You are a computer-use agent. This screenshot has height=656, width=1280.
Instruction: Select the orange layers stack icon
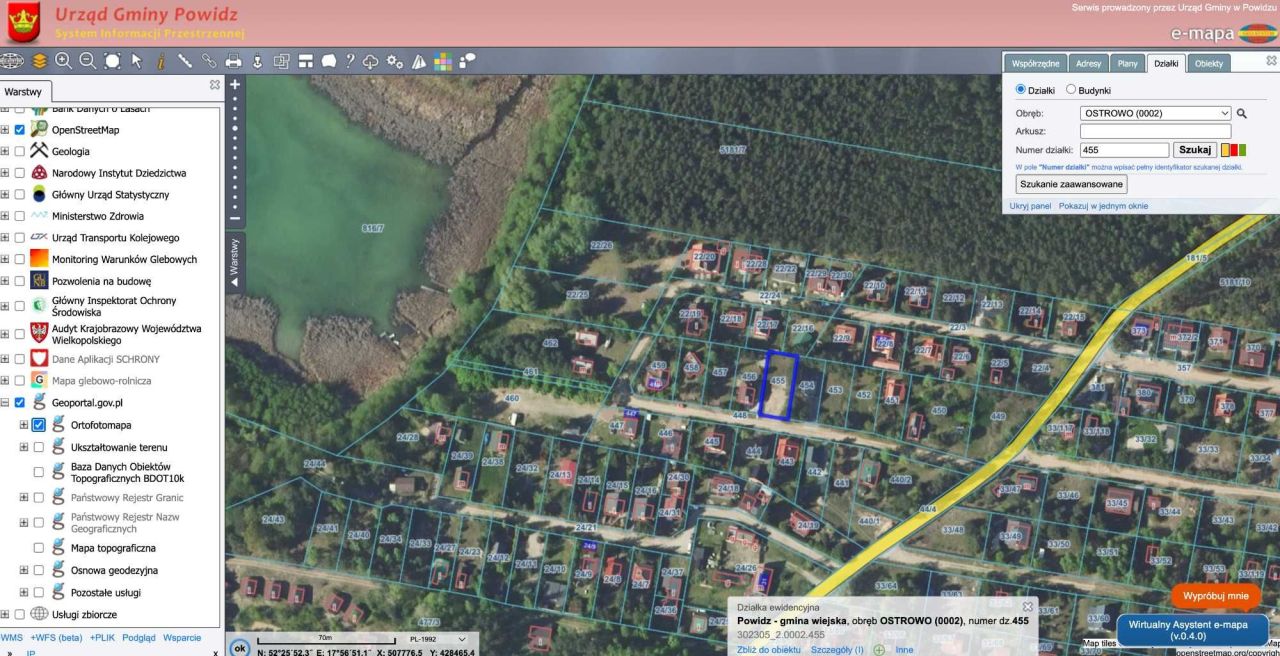pos(39,60)
